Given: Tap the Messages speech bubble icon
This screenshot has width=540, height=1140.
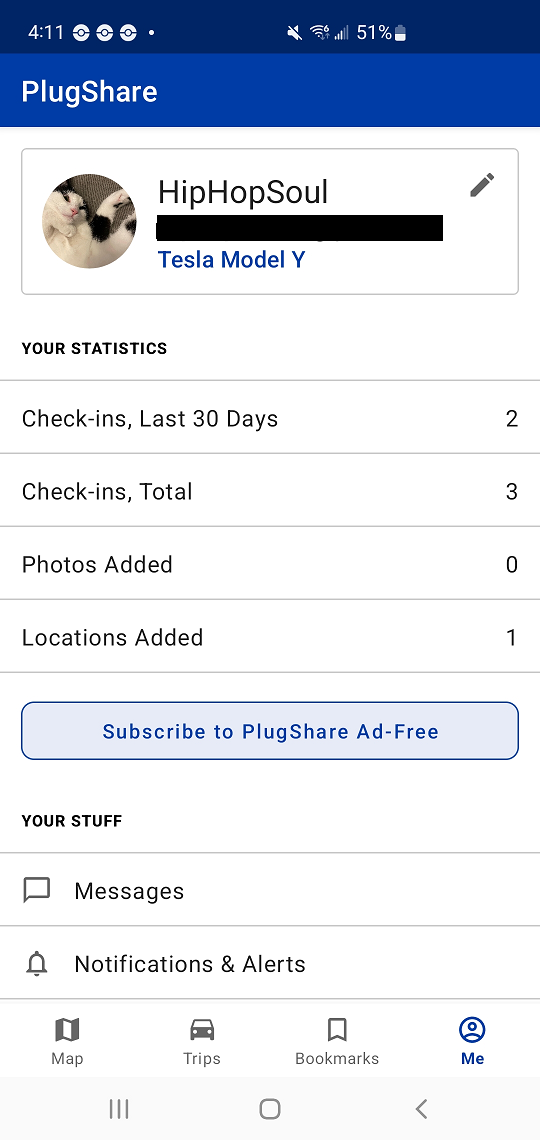Looking at the screenshot, I should coord(36,890).
